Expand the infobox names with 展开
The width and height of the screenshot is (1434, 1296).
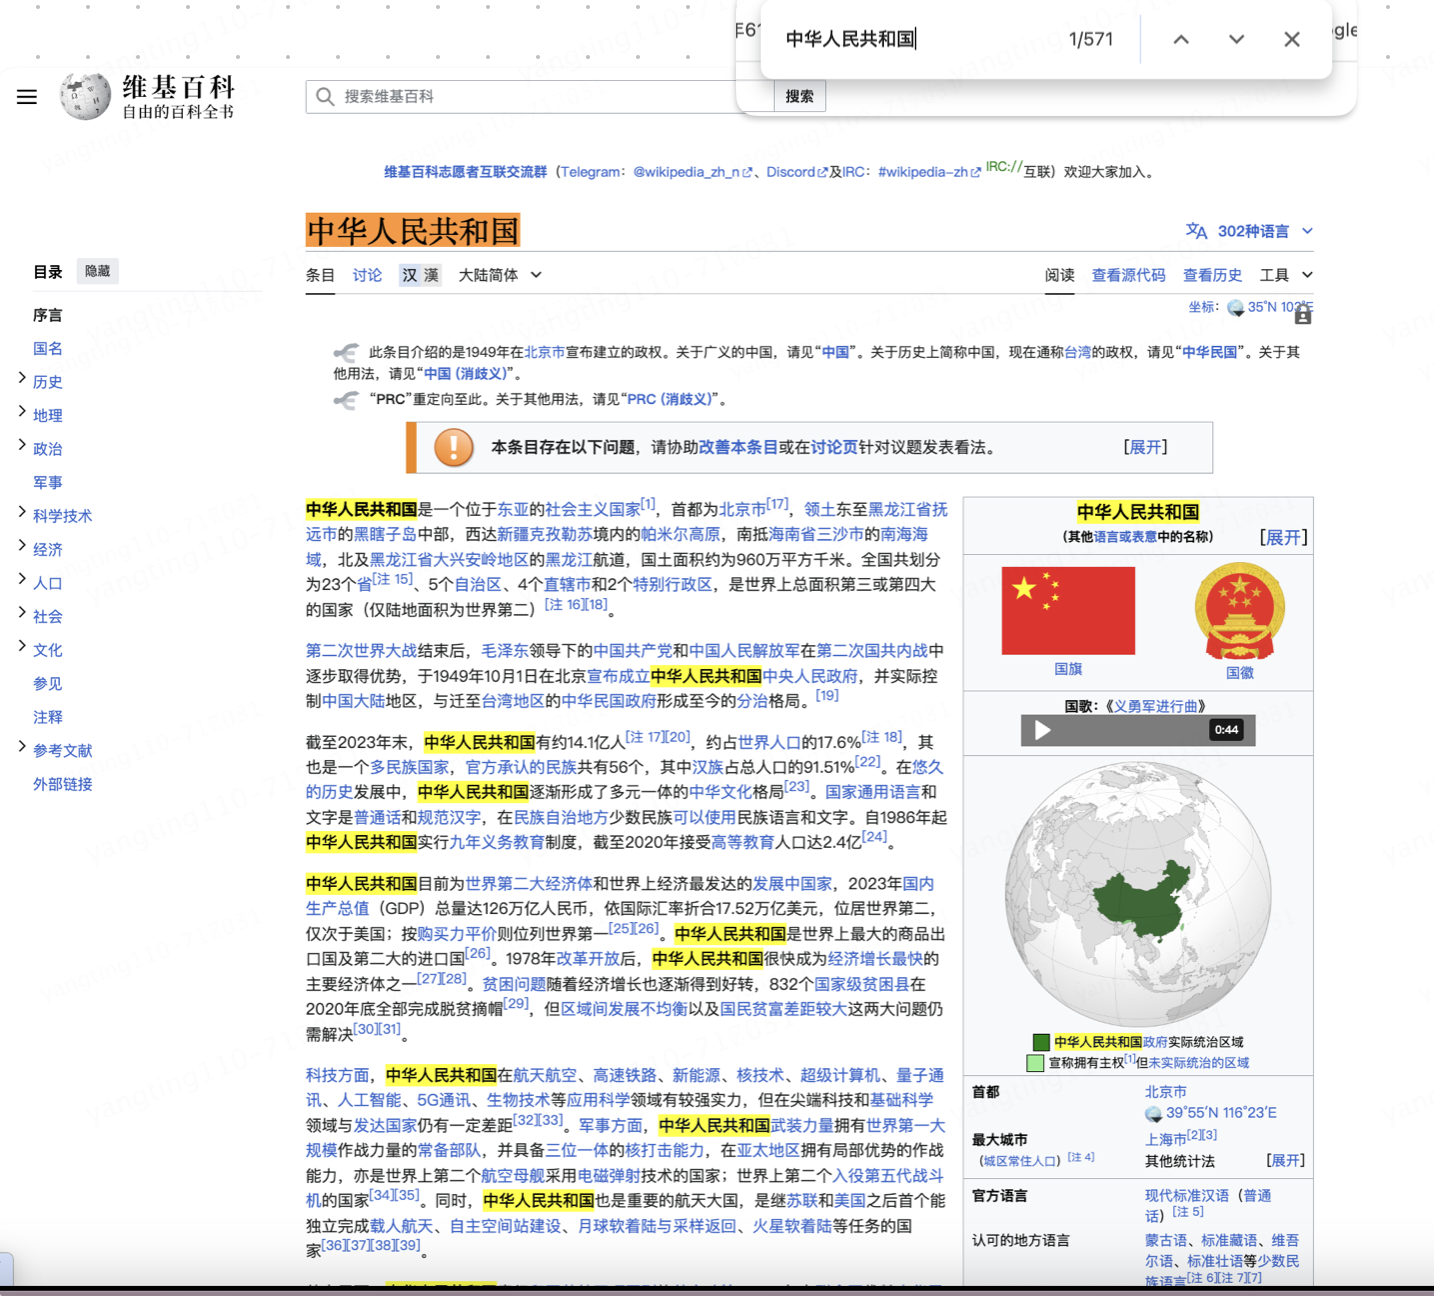click(1284, 537)
